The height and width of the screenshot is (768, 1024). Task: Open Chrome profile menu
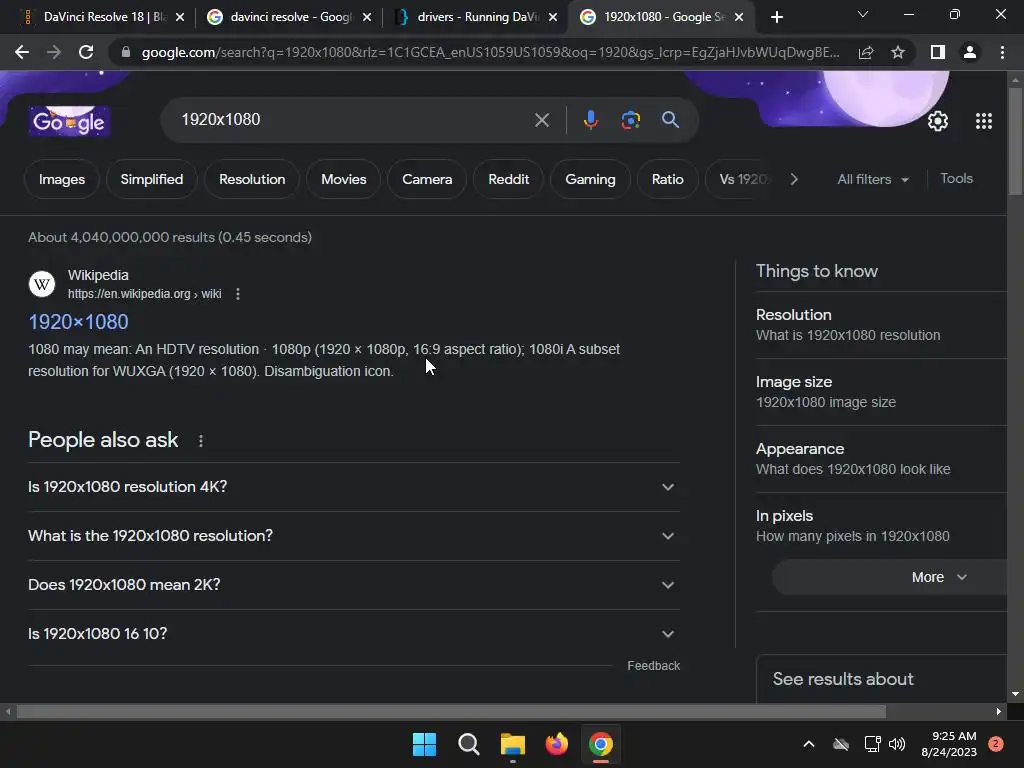tap(970, 52)
